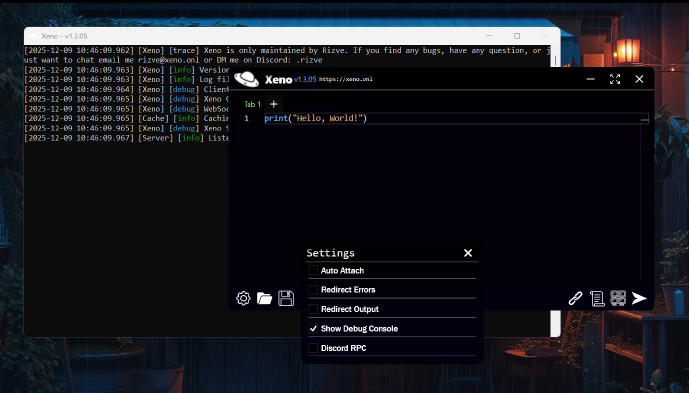Click the [Cache] log line in console

point(127,118)
